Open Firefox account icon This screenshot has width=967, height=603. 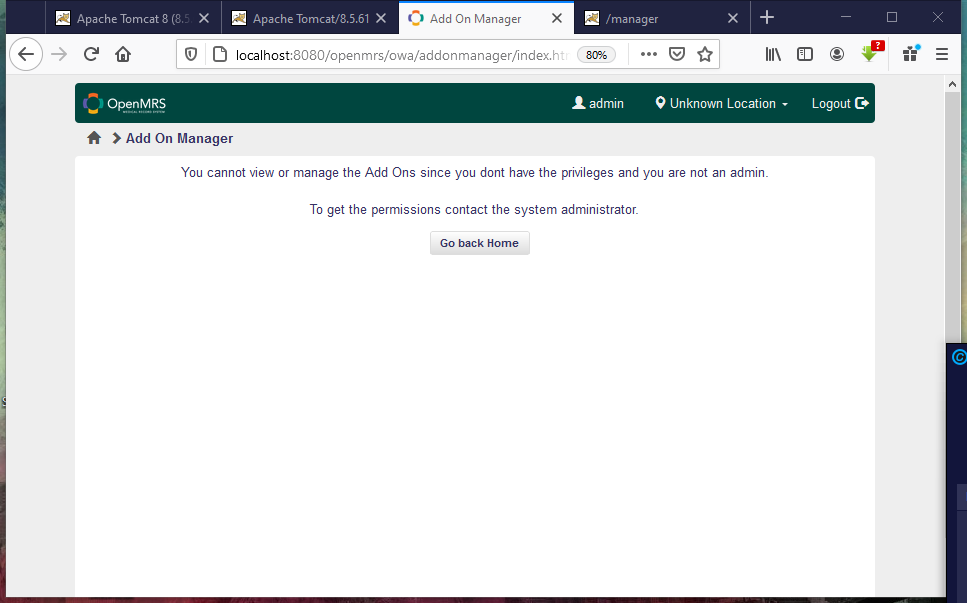[837, 54]
